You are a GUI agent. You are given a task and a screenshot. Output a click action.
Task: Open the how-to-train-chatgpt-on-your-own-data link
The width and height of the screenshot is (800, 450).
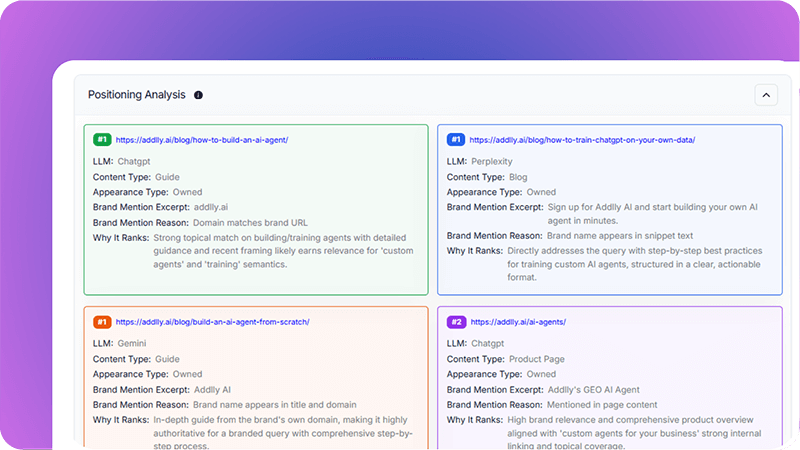click(582, 140)
